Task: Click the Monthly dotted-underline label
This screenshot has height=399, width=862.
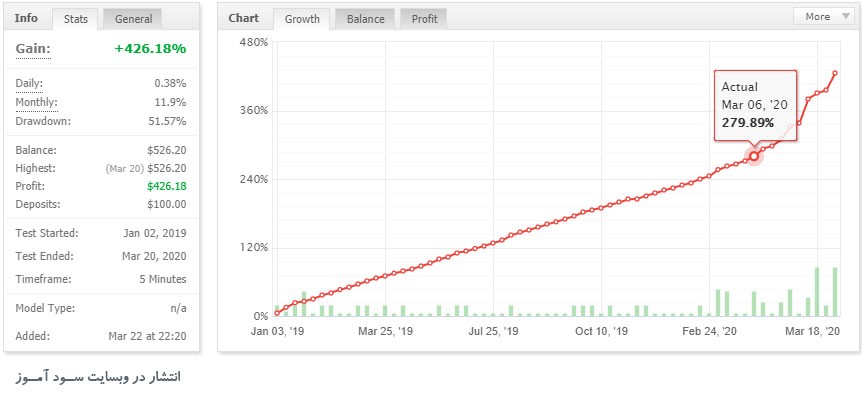Action: click(36, 103)
